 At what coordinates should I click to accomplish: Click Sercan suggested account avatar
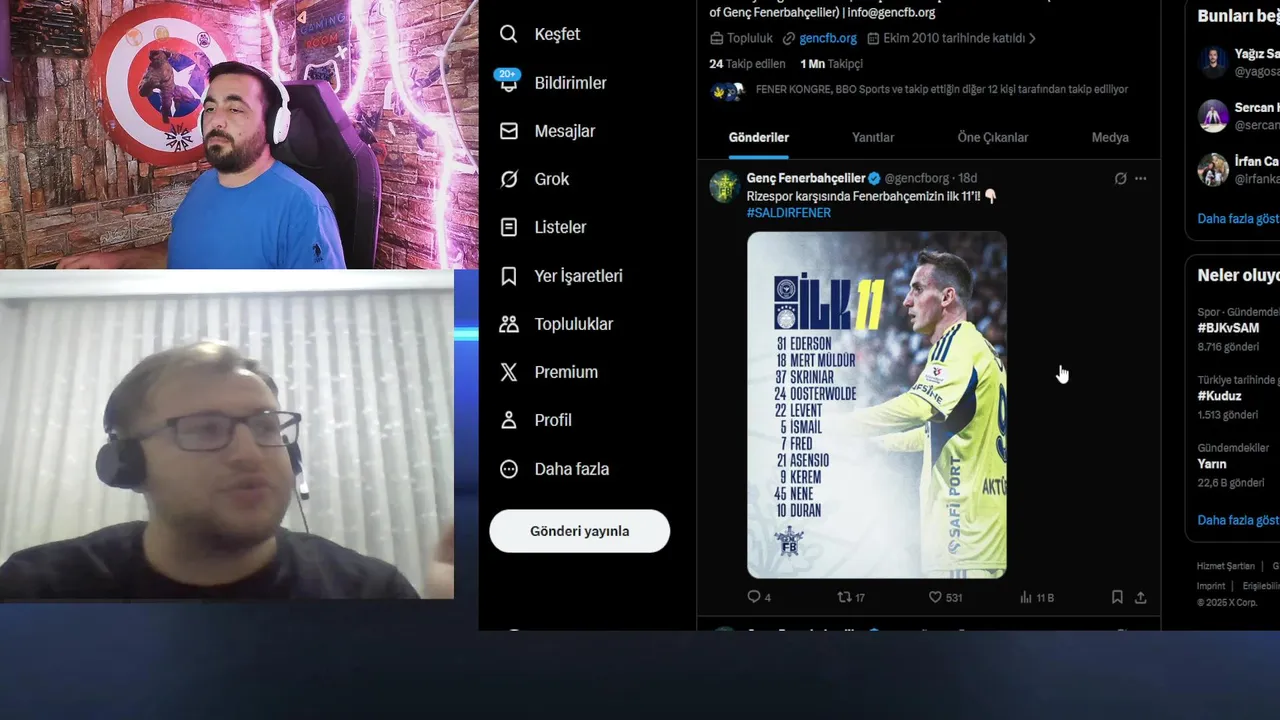click(x=1213, y=115)
